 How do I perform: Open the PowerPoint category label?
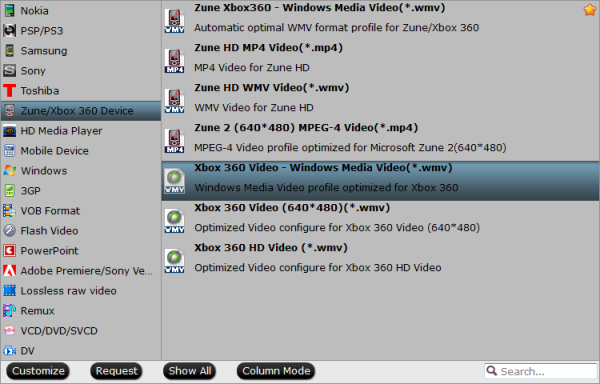[49, 251]
